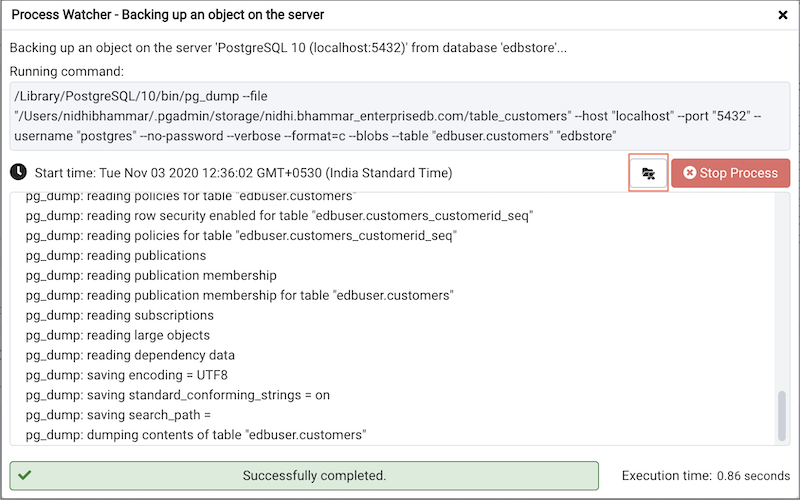Click the 'dumping contents of table' log line

(x=196, y=435)
